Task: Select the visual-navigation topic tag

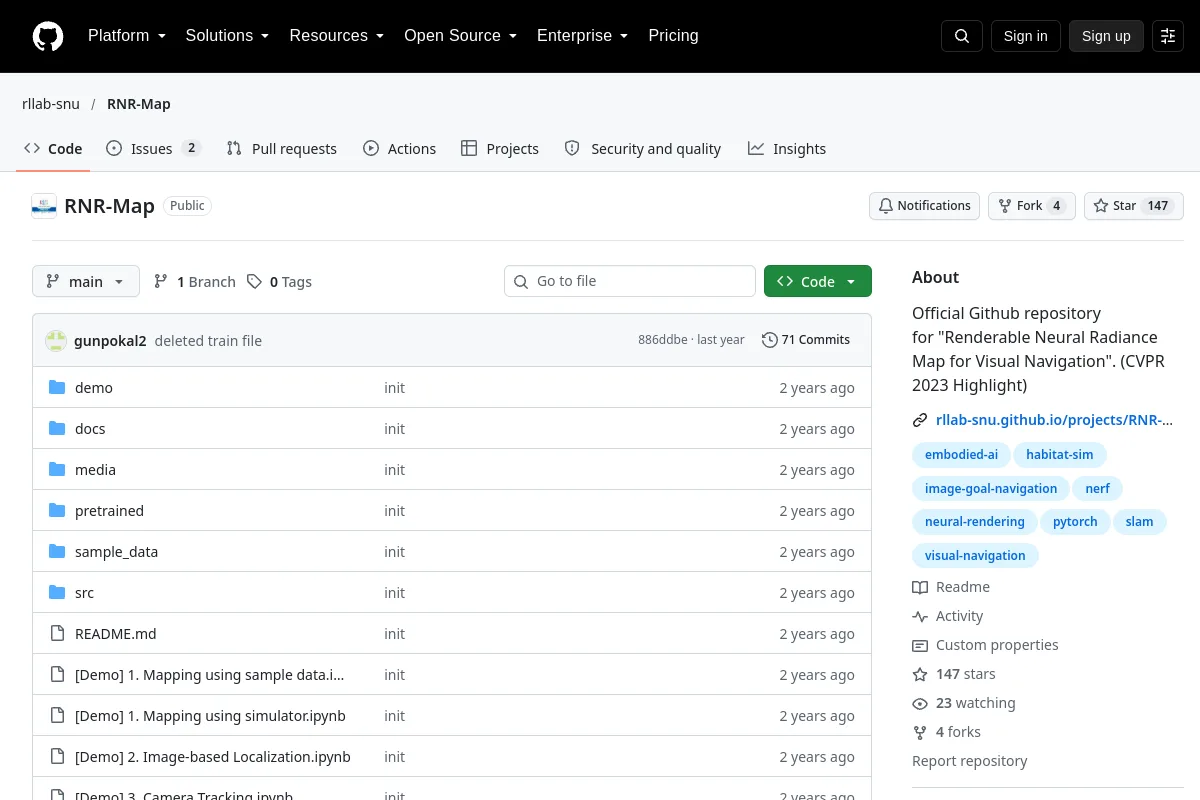Action: click(x=975, y=556)
